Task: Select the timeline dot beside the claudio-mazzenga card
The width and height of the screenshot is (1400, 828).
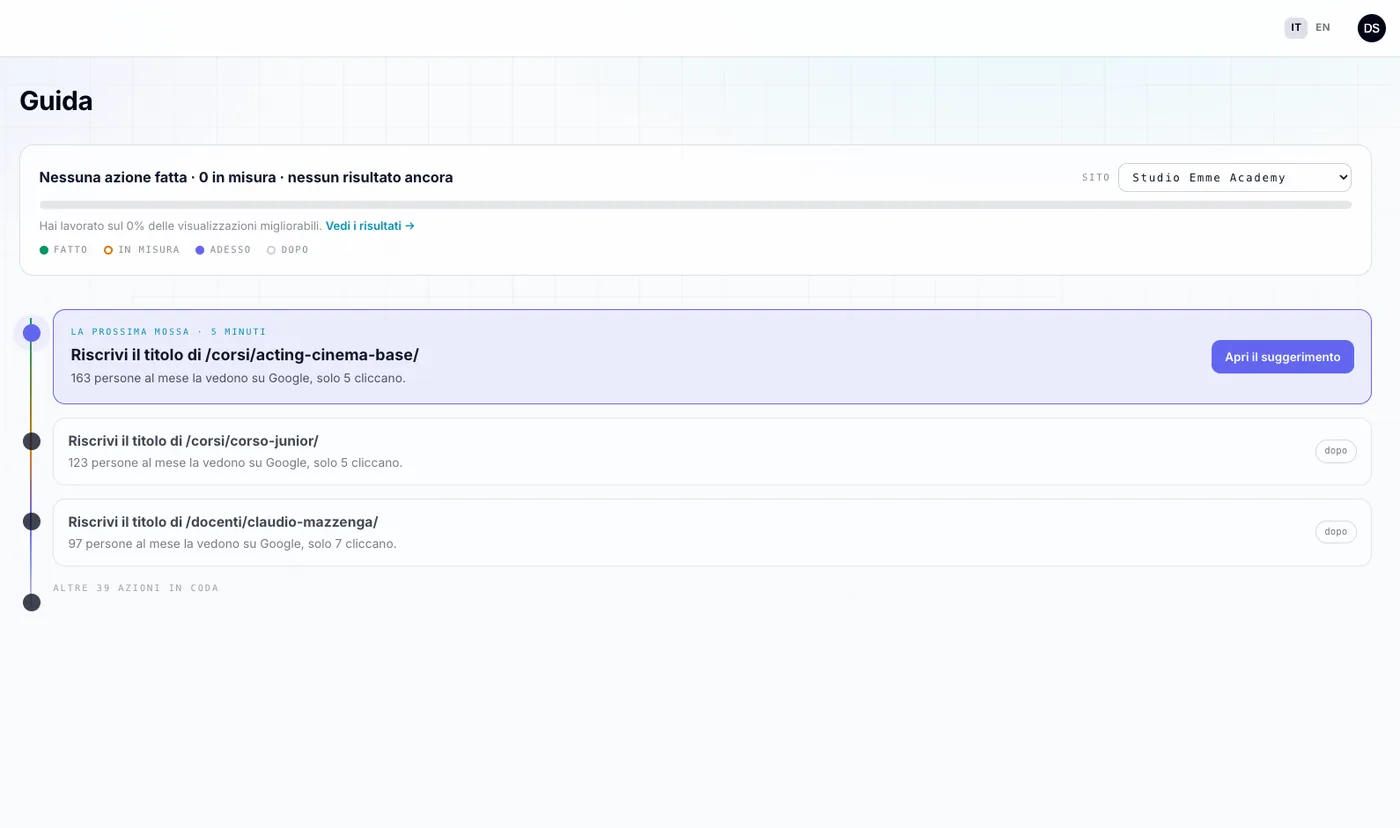Action: [x=32, y=521]
